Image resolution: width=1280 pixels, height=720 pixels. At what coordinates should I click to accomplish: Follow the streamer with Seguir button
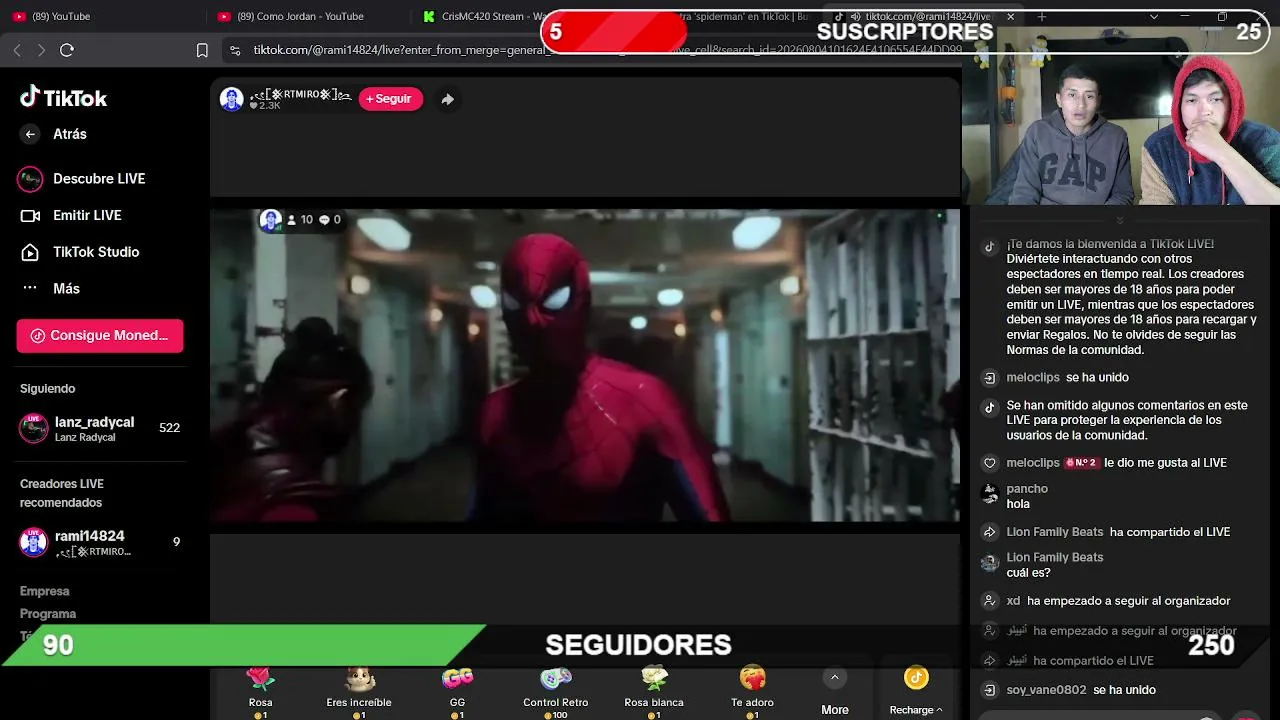pyautogui.click(x=390, y=99)
